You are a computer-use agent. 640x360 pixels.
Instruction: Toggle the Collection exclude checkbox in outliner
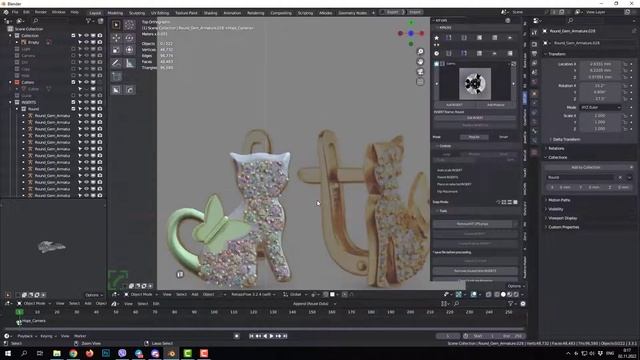click(x=73, y=36)
